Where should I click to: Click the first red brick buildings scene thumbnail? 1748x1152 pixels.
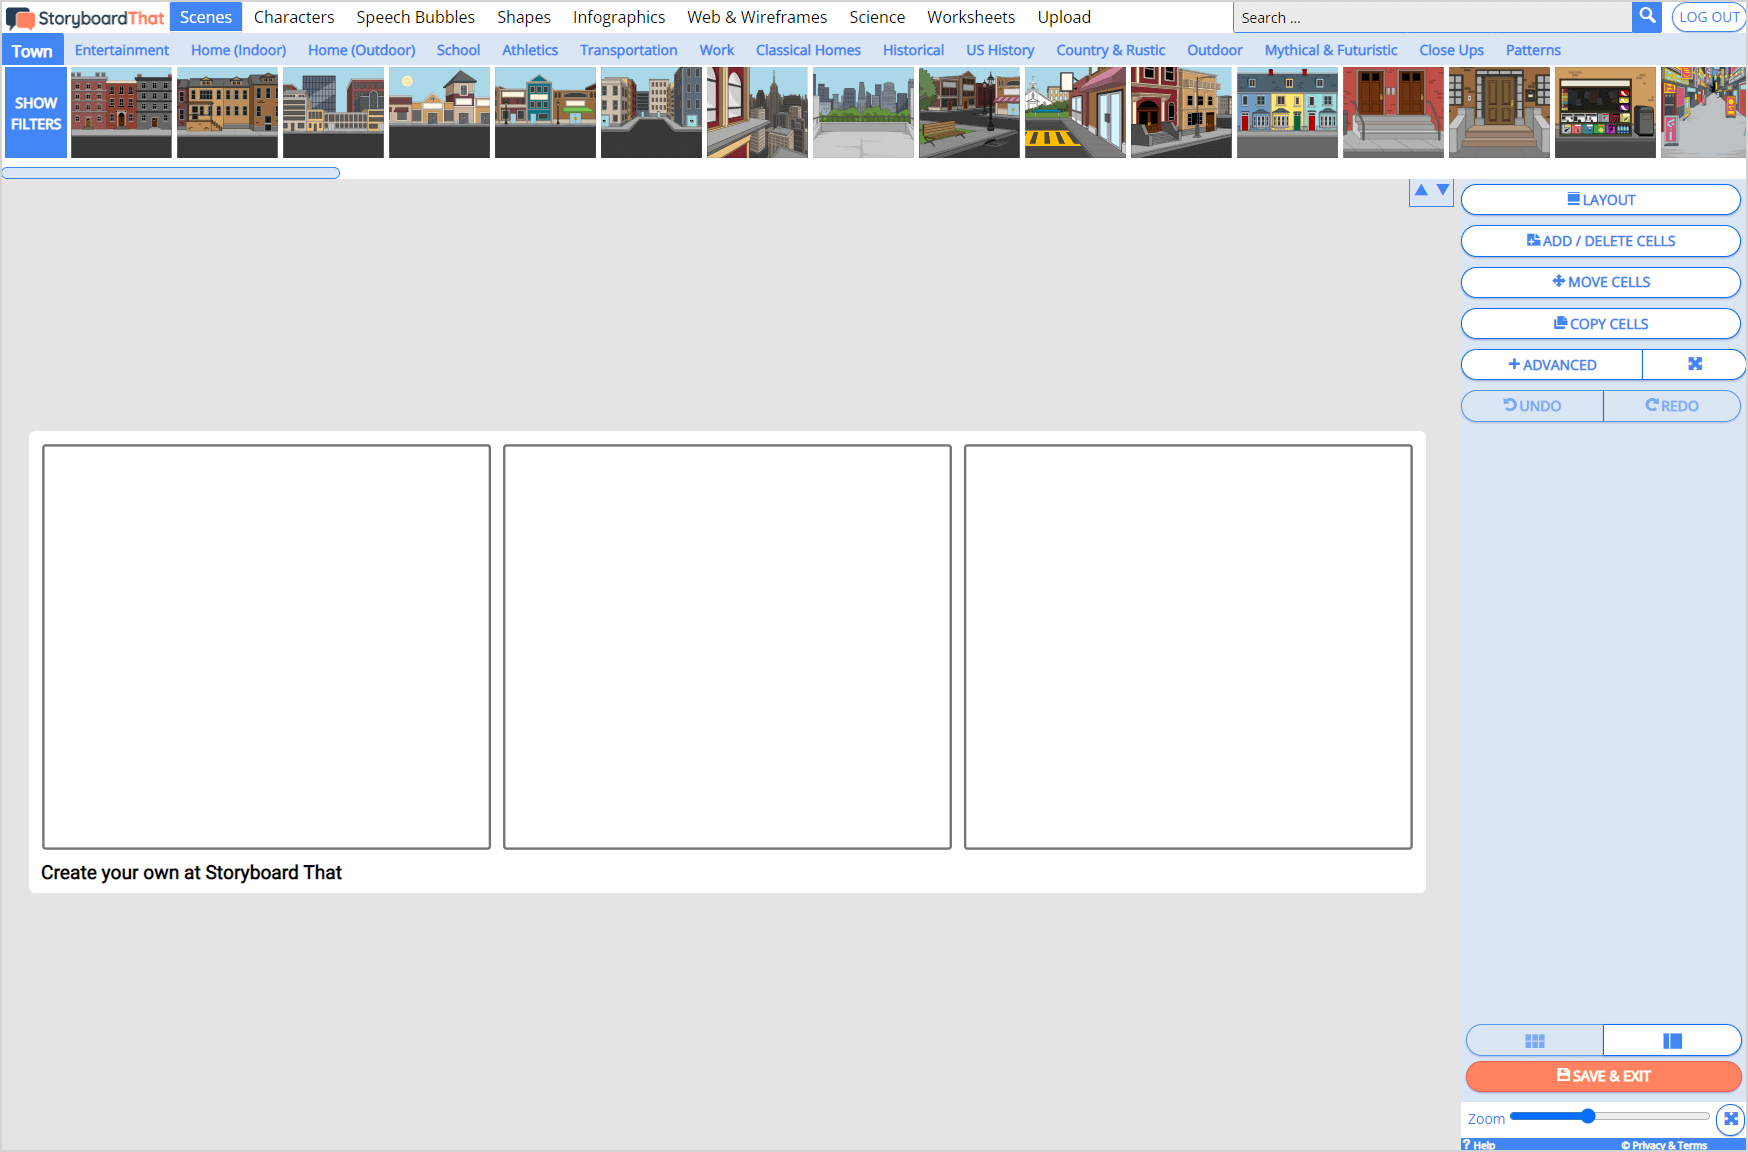coord(121,113)
